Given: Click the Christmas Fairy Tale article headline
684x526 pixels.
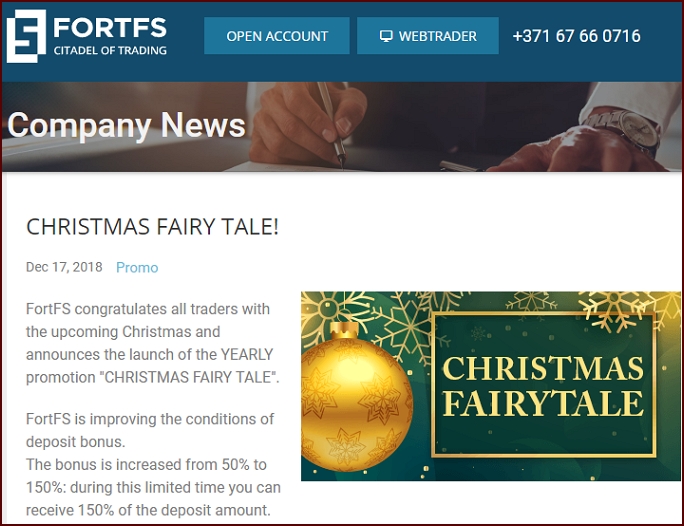Looking at the screenshot, I should tap(152, 227).
